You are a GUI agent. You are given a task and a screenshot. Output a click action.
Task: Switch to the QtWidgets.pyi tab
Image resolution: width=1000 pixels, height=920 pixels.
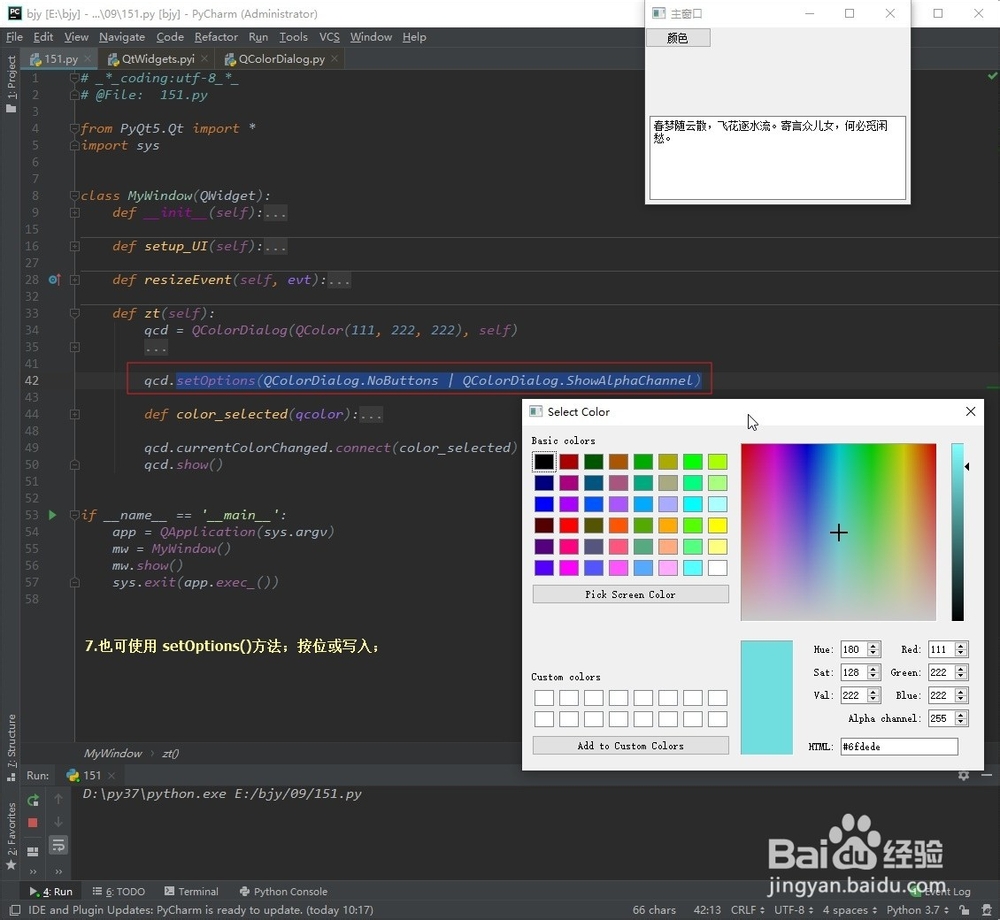point(158,59)
